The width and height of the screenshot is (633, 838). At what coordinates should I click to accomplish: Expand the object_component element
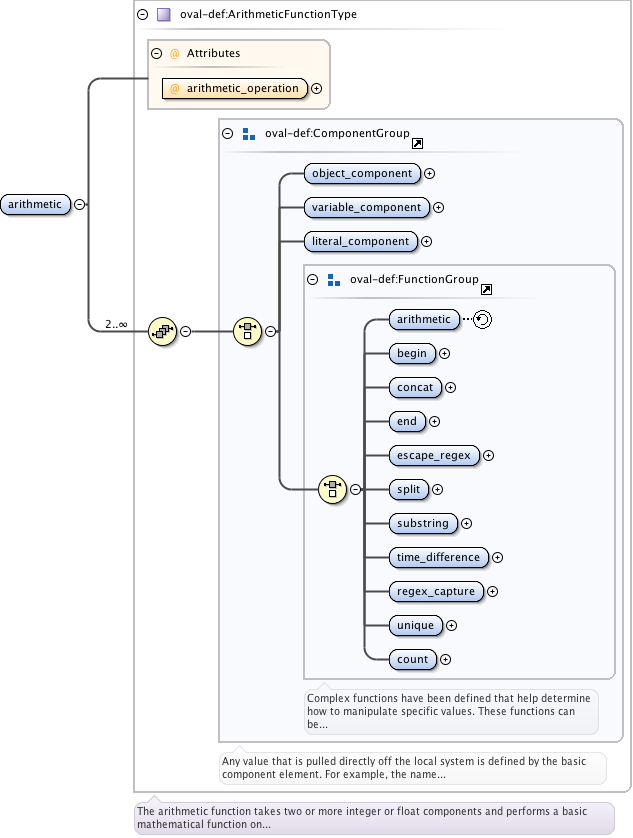430,173
